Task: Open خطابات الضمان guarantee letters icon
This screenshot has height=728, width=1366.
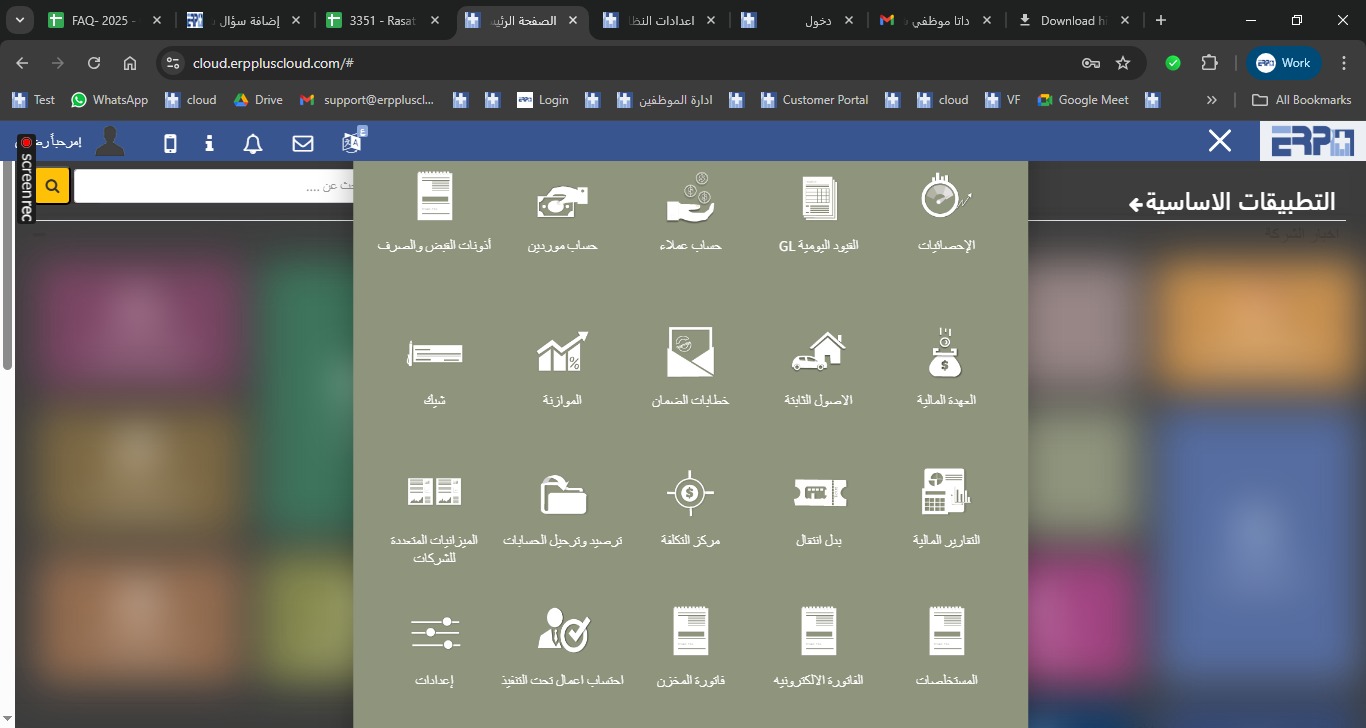Action: pyautogui.click(x=690, y=353)
